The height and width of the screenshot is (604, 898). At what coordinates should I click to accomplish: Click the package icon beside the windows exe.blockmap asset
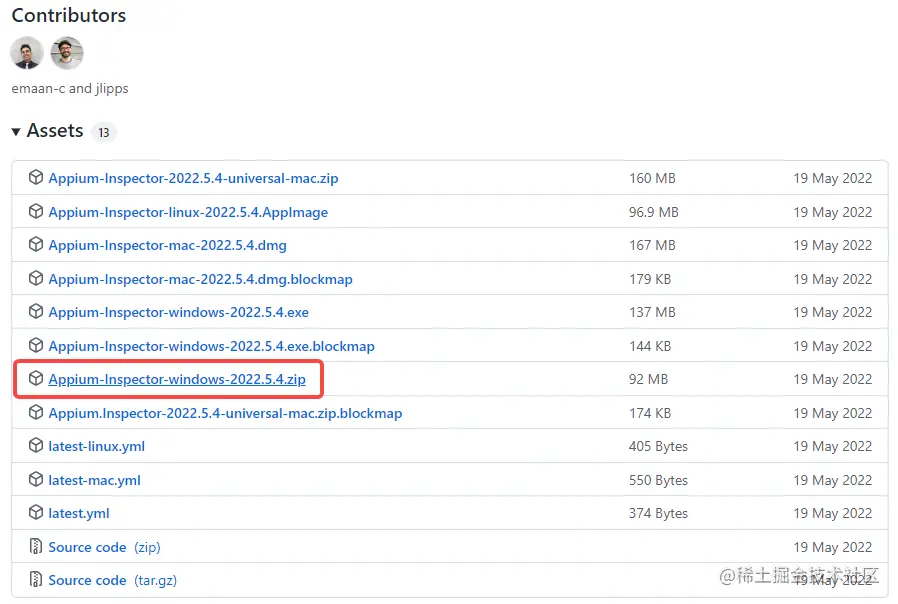[36, 345]
